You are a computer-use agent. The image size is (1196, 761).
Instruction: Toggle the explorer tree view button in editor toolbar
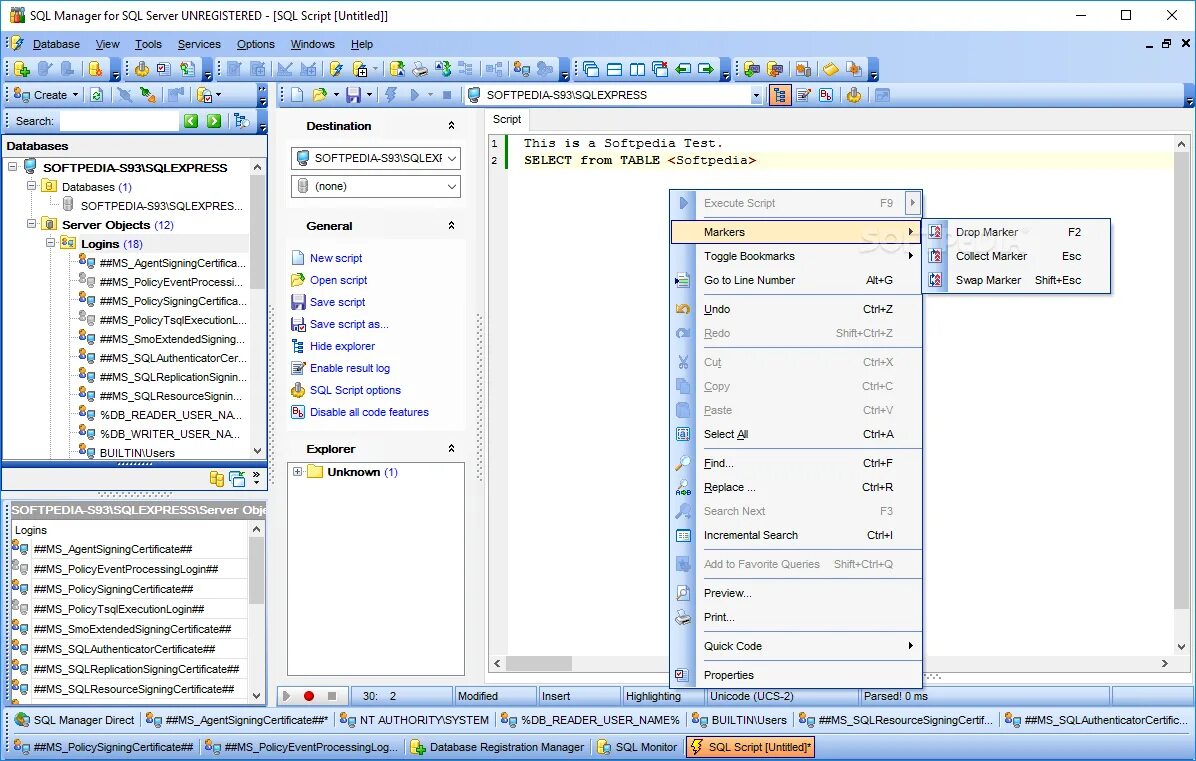780,95
